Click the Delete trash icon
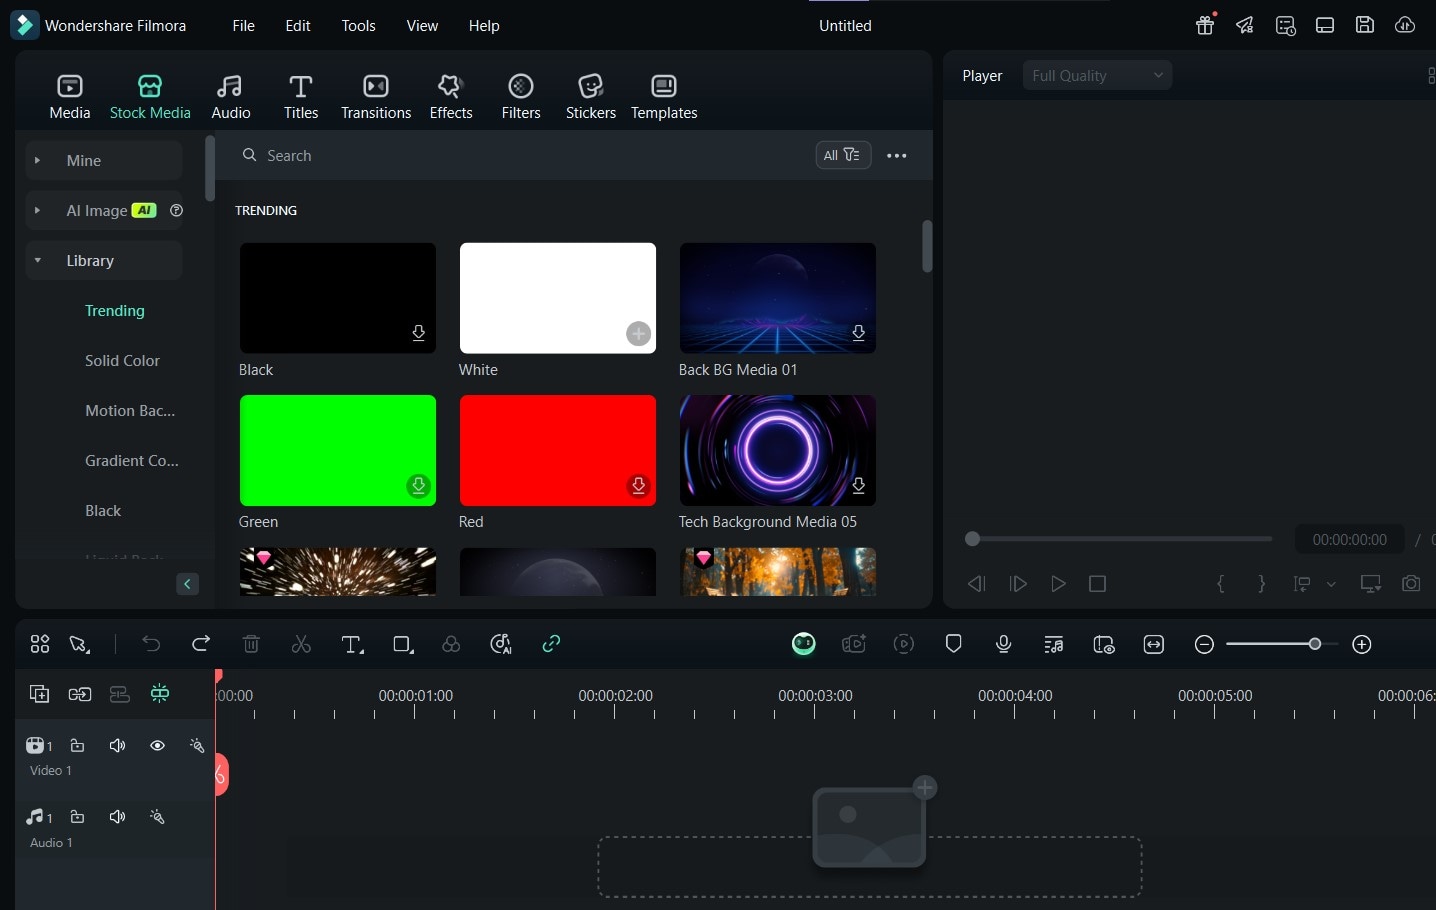 point(252,645)
